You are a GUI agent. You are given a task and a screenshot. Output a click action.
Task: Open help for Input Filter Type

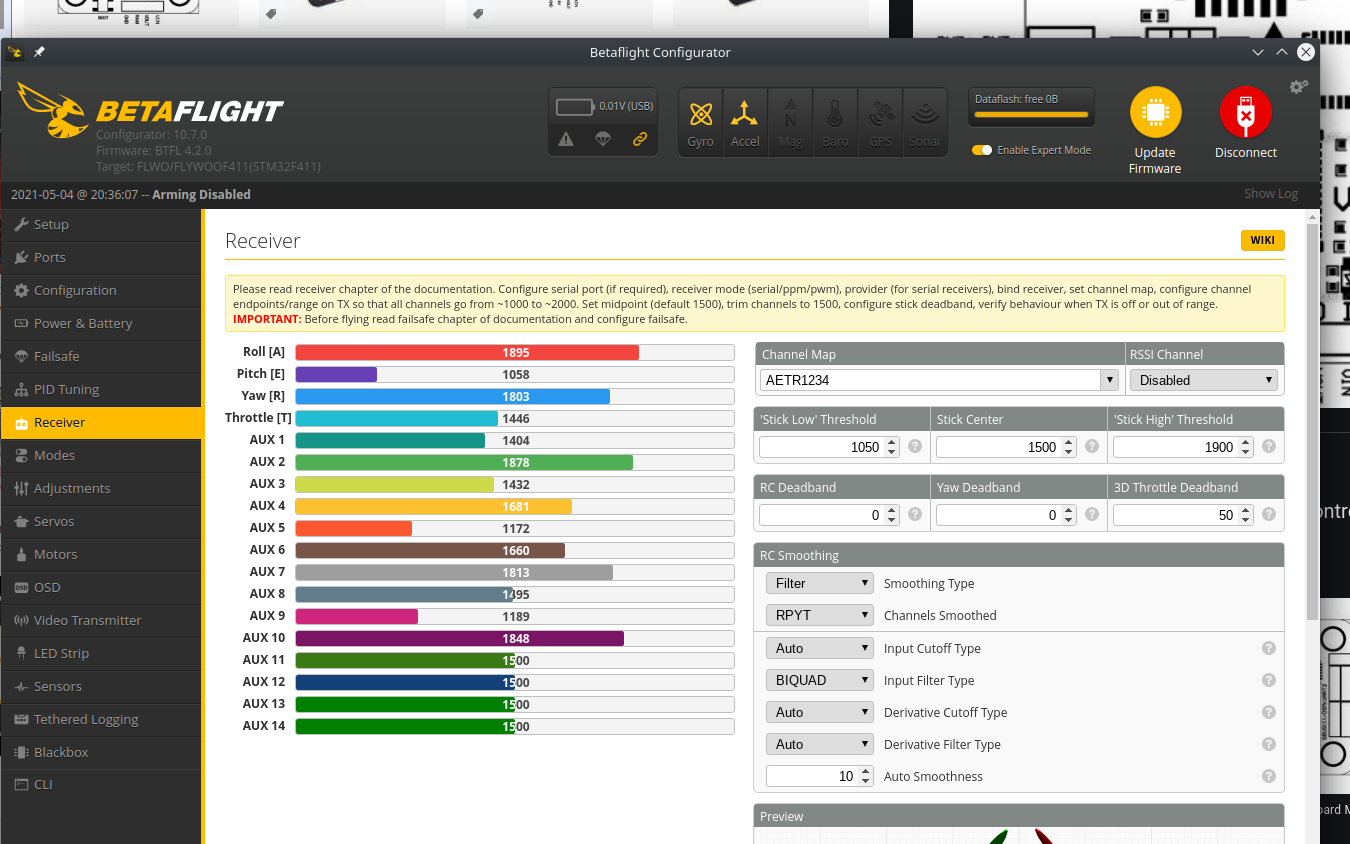pyautogui.click(x=1269, y=680)
